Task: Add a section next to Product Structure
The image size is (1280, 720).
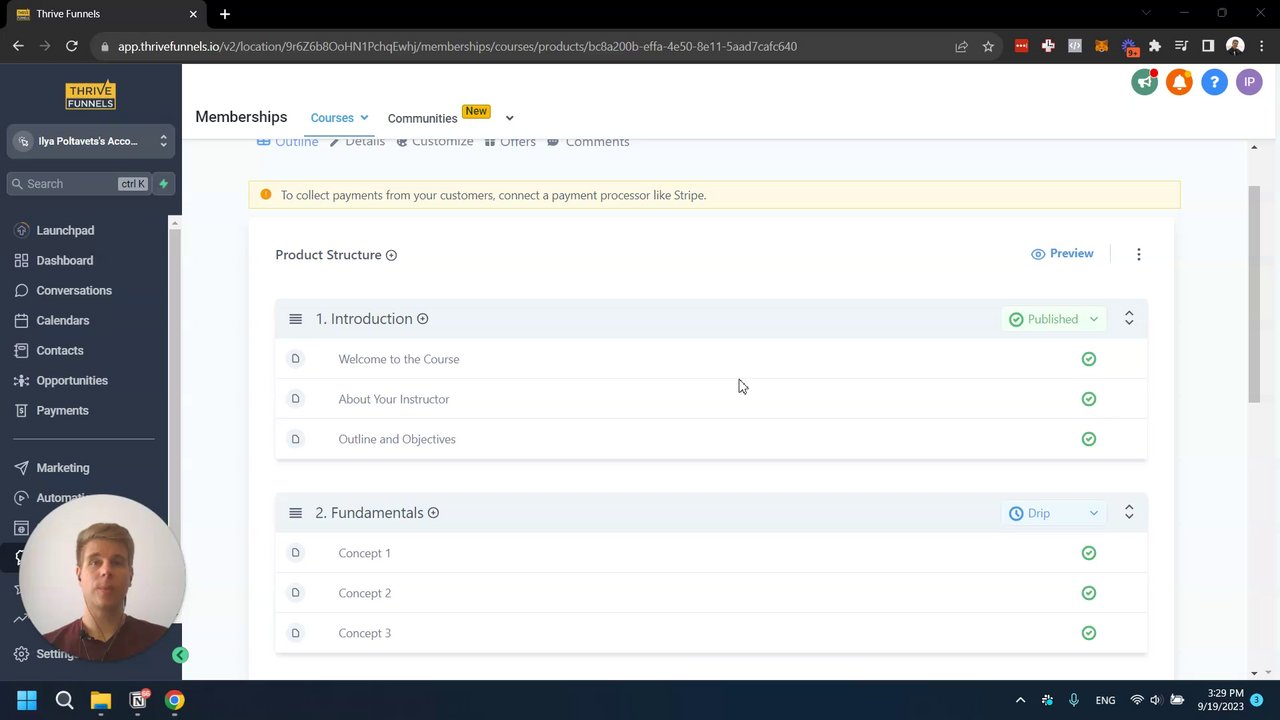Action: (x=391, y=255)
